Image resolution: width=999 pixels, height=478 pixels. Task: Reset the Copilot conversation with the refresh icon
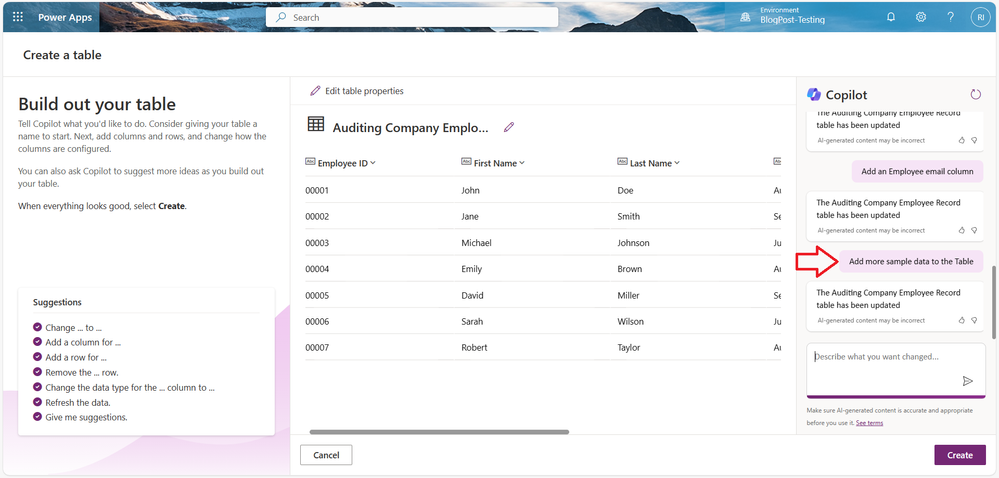pyautogui.click(x=975, y=95)
